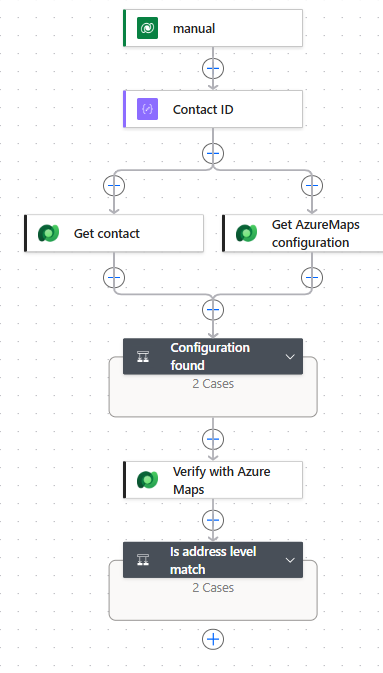This screenshot has width=383, height=673.
Task: Add step directly below Contact ID
Action: (213, 153)
